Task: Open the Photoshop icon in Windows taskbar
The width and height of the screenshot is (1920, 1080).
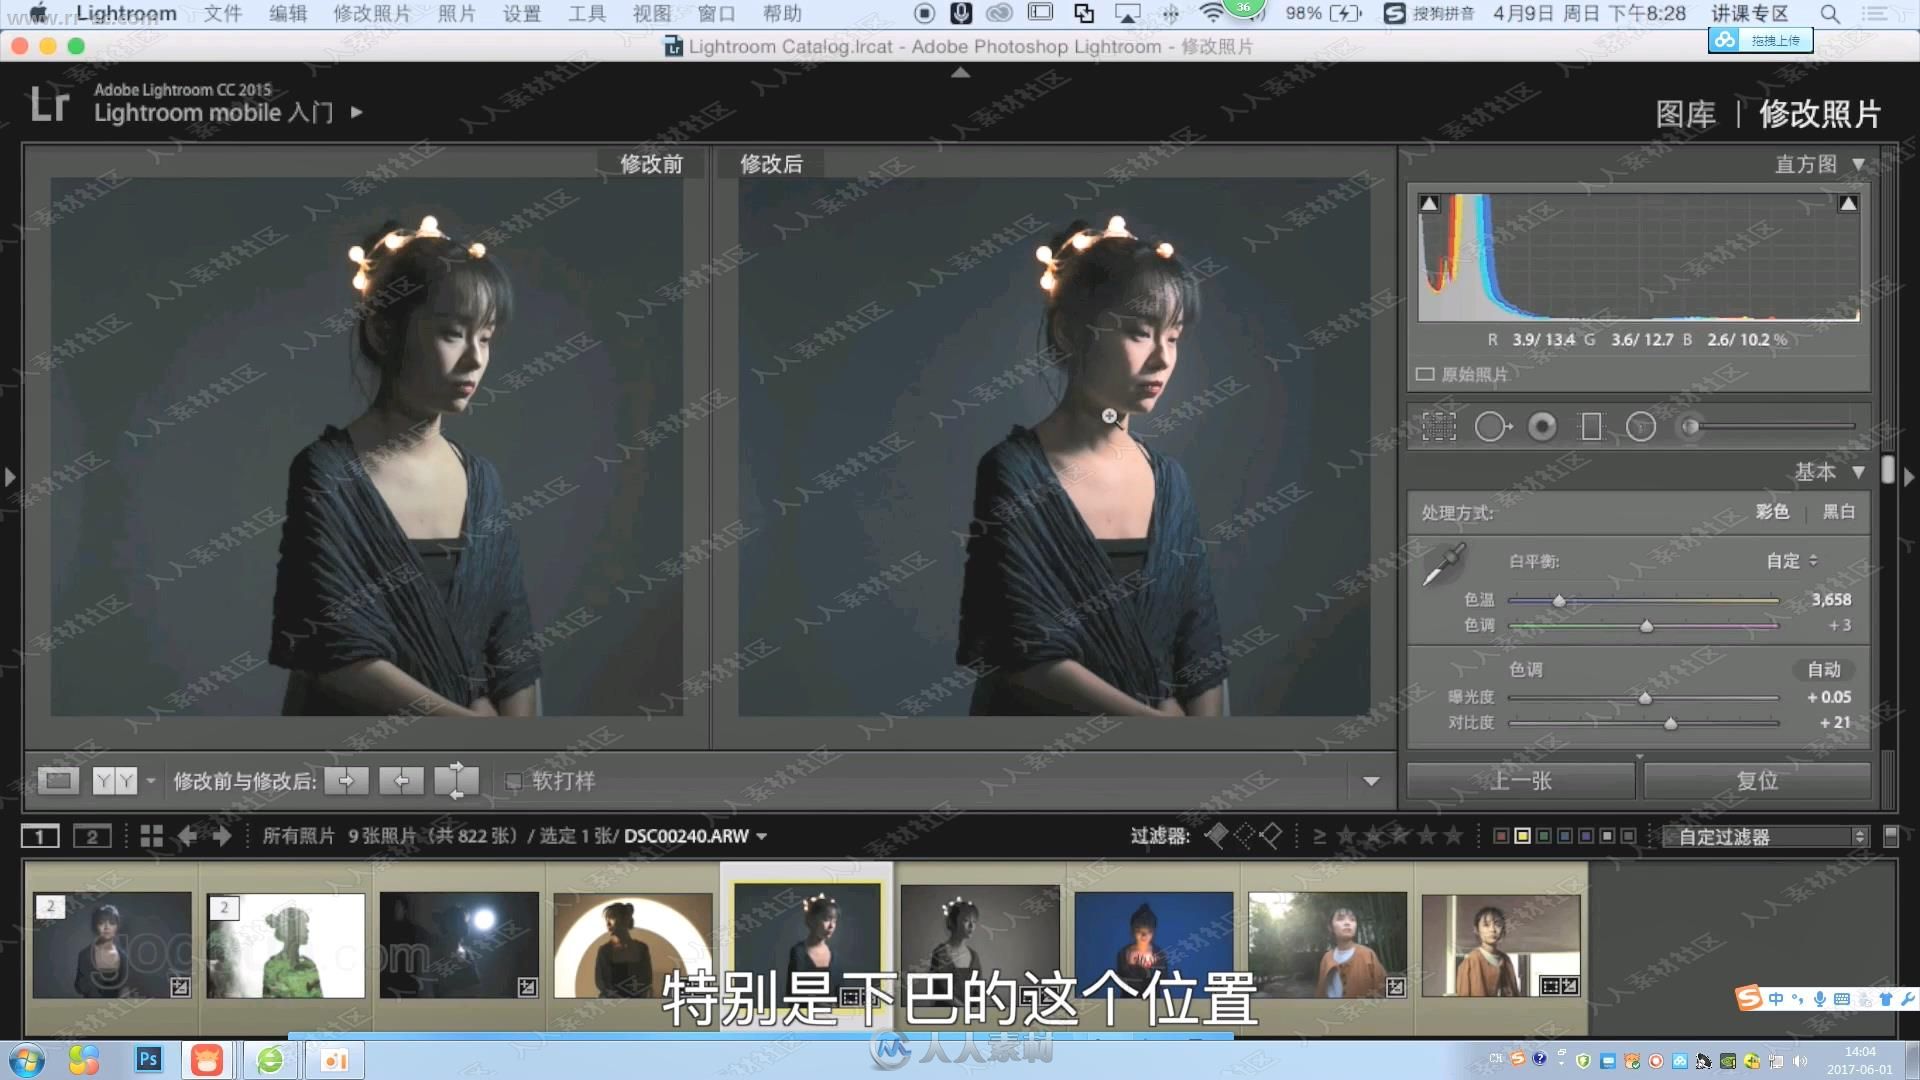Action: pos(149,1059)
